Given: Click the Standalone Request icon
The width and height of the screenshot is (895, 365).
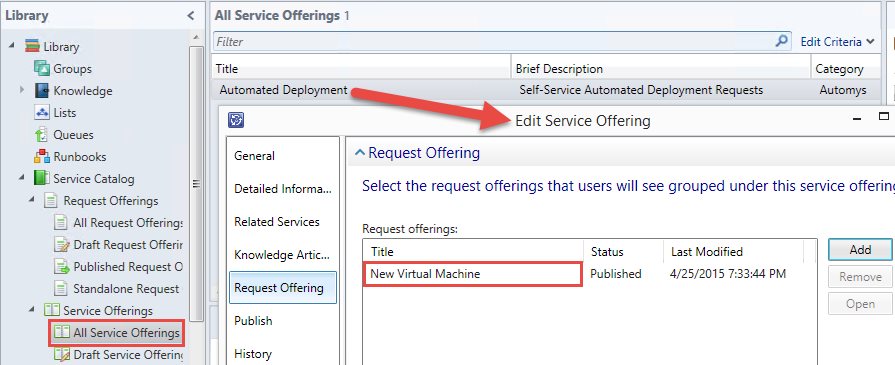Looking at the screenshot, I should tap(62, 288).
